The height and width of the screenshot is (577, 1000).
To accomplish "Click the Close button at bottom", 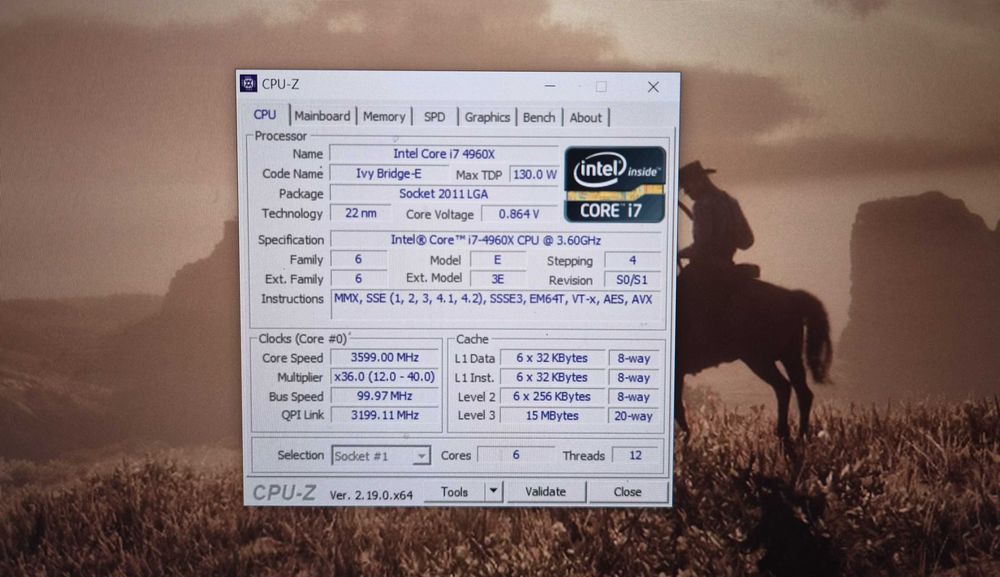I will tap(628, 492).
